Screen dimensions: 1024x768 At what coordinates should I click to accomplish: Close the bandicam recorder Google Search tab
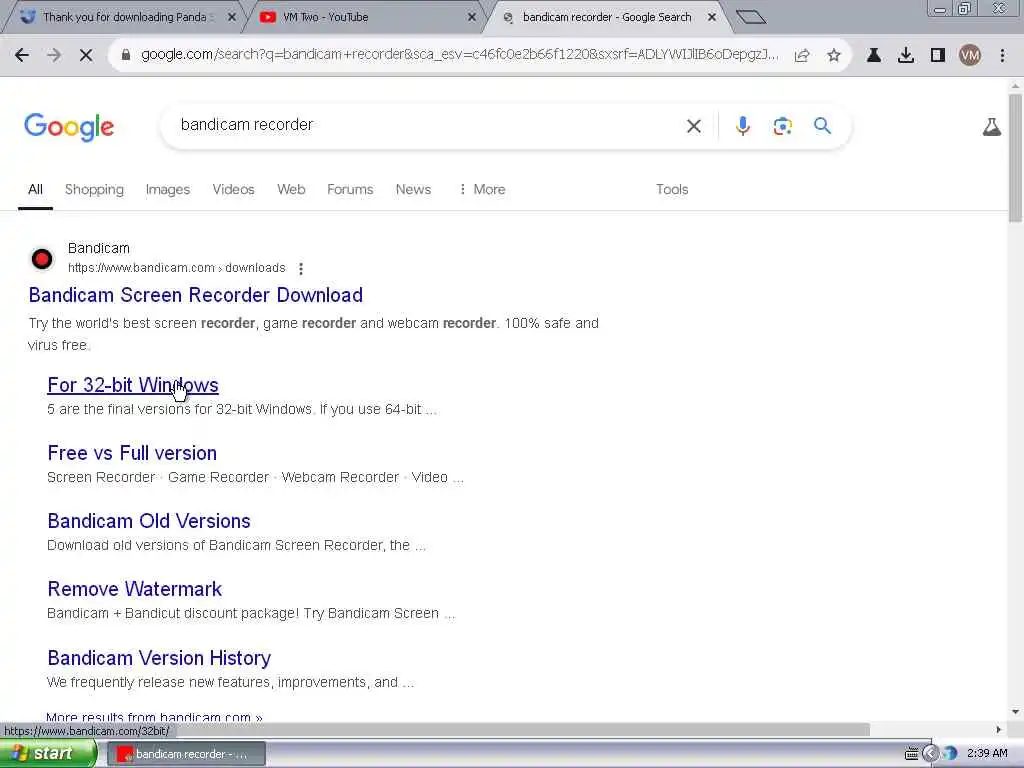click(712, 17)
